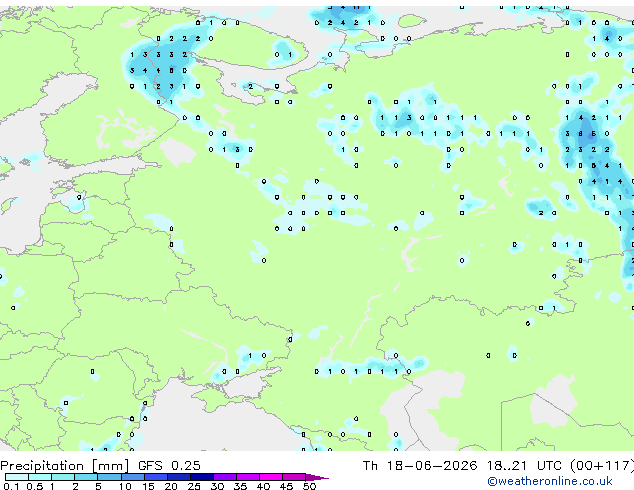Pick the 0.1–0.5 mm legend swatch

[x=17, y=477]
